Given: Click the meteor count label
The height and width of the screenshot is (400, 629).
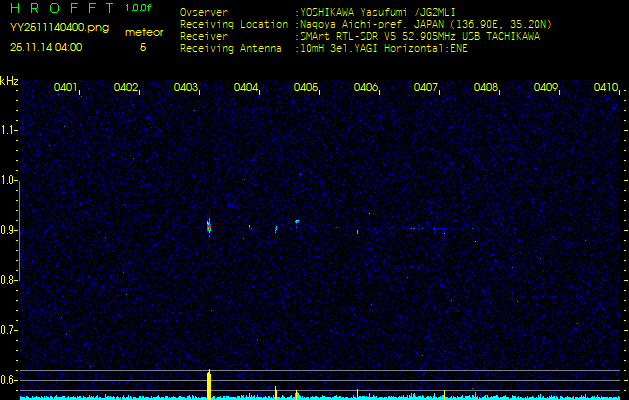Looking at the screenshot, I should tap(143, 32).
